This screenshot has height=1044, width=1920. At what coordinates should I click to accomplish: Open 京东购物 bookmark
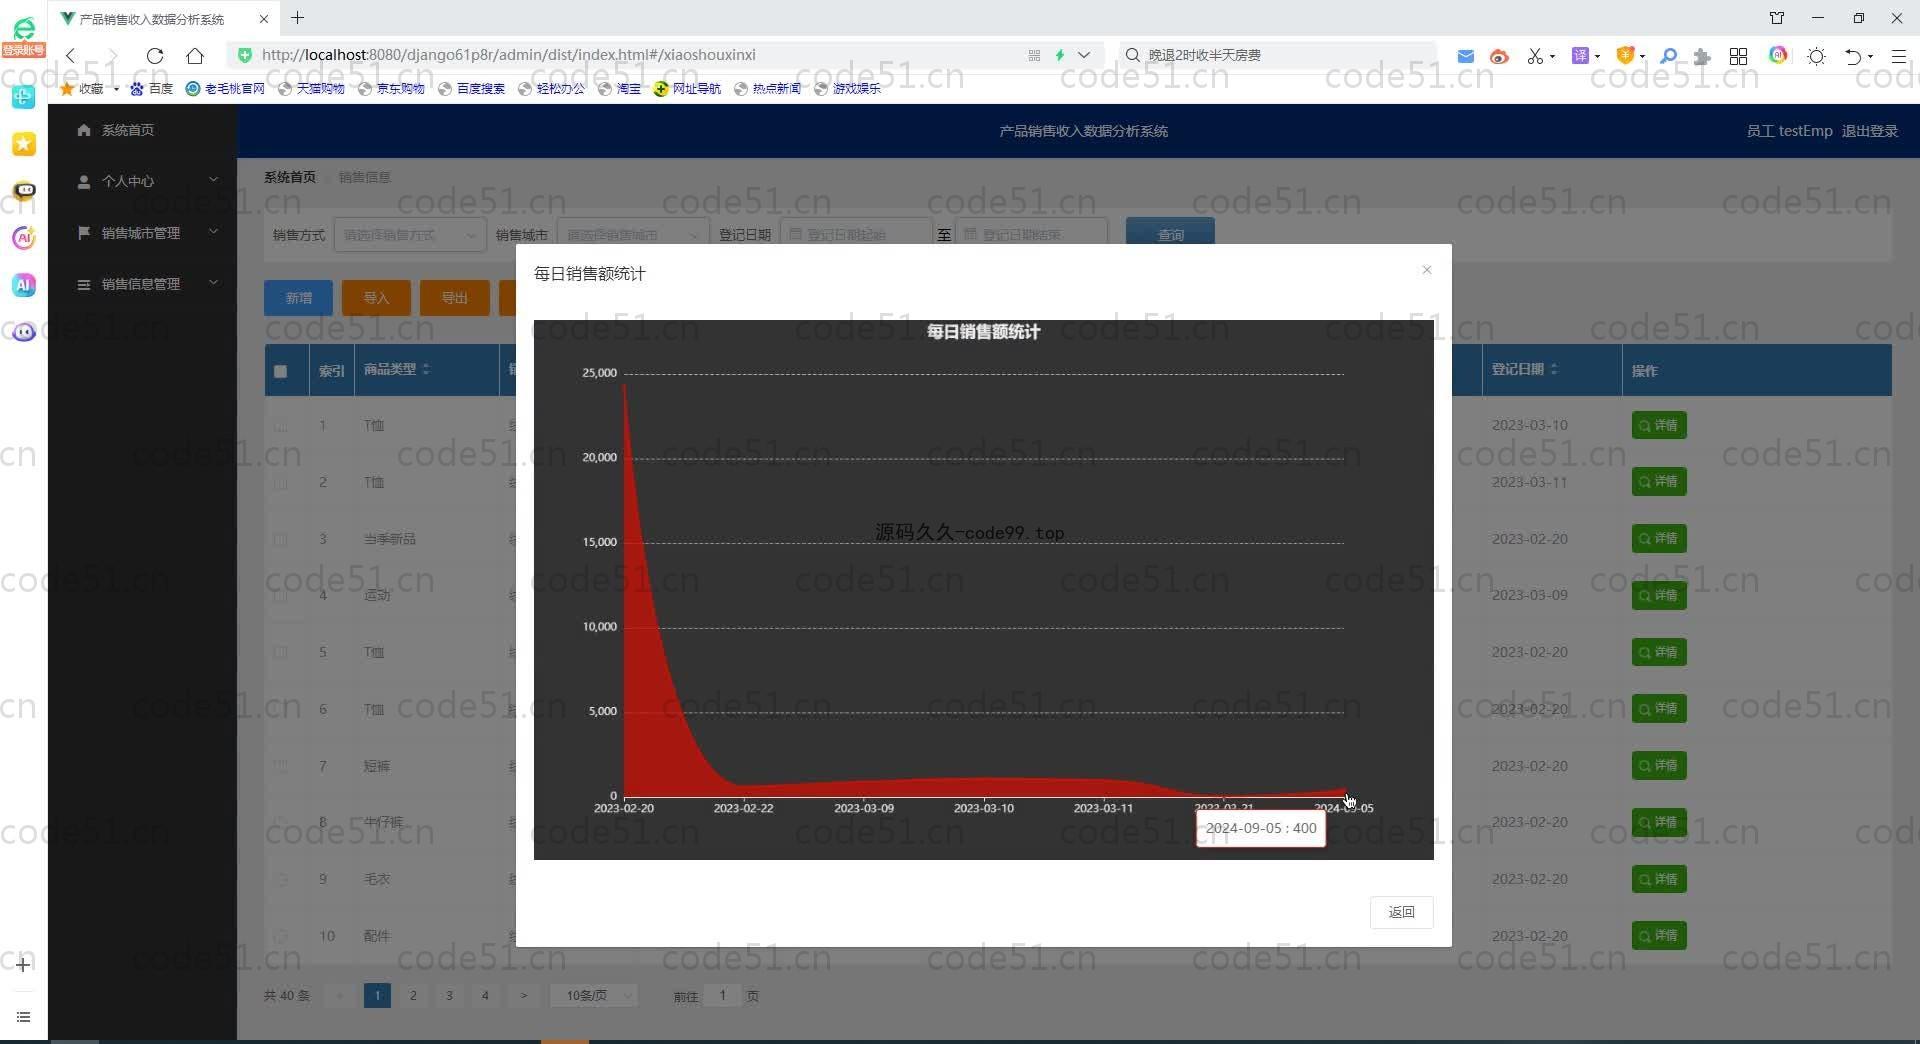pos(391,89)
